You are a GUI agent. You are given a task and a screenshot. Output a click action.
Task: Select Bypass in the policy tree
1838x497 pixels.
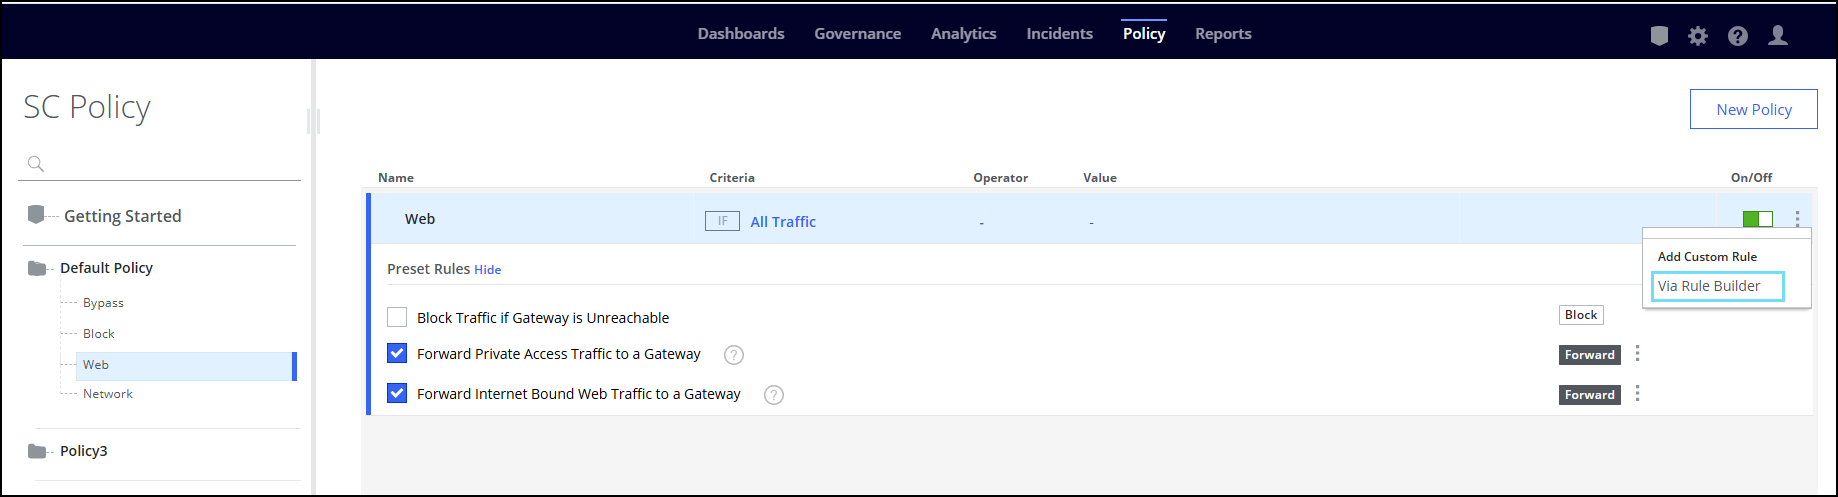tap(103, 303)
